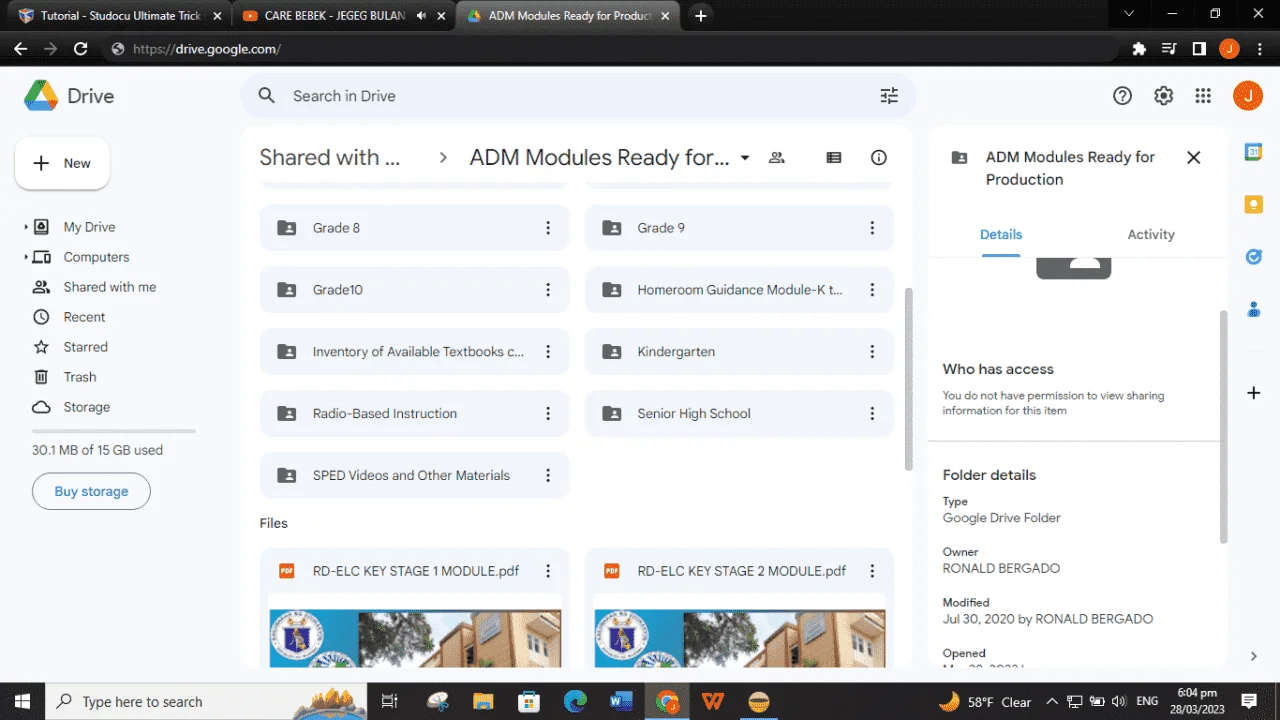Open Drive search options filter icon
Image resolution: width=1280 pixels, height=720 pixels.
click(x=889, y=96)
